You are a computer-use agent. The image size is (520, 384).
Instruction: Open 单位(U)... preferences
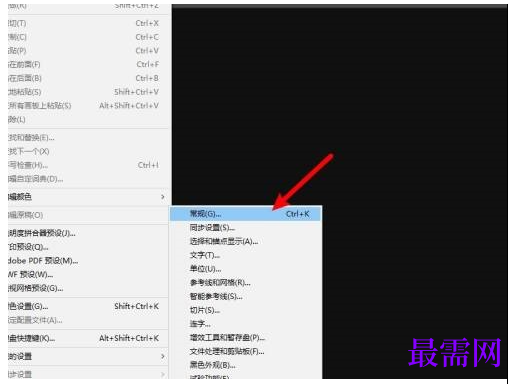[246, 269]
